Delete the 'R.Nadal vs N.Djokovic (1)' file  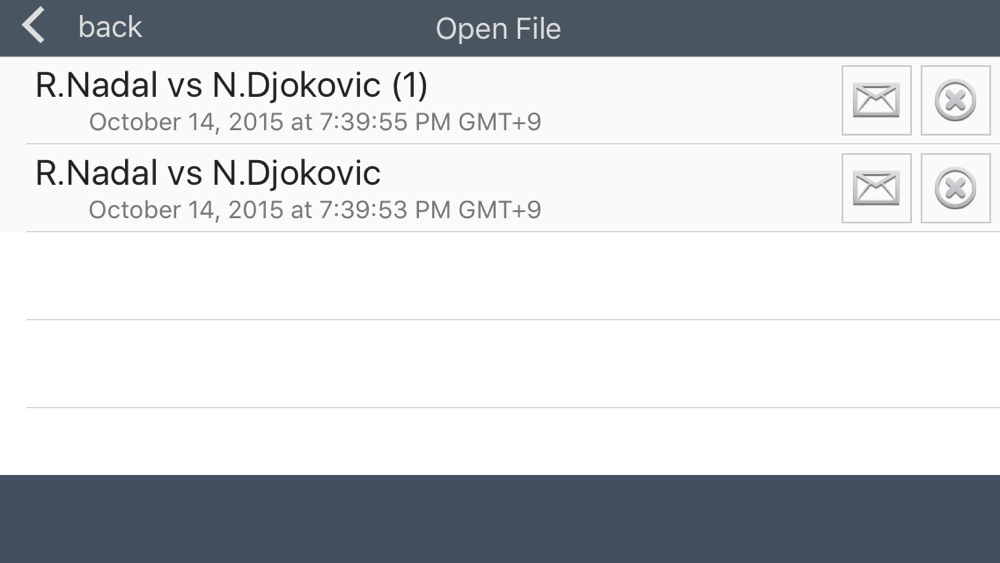(955, 100)
